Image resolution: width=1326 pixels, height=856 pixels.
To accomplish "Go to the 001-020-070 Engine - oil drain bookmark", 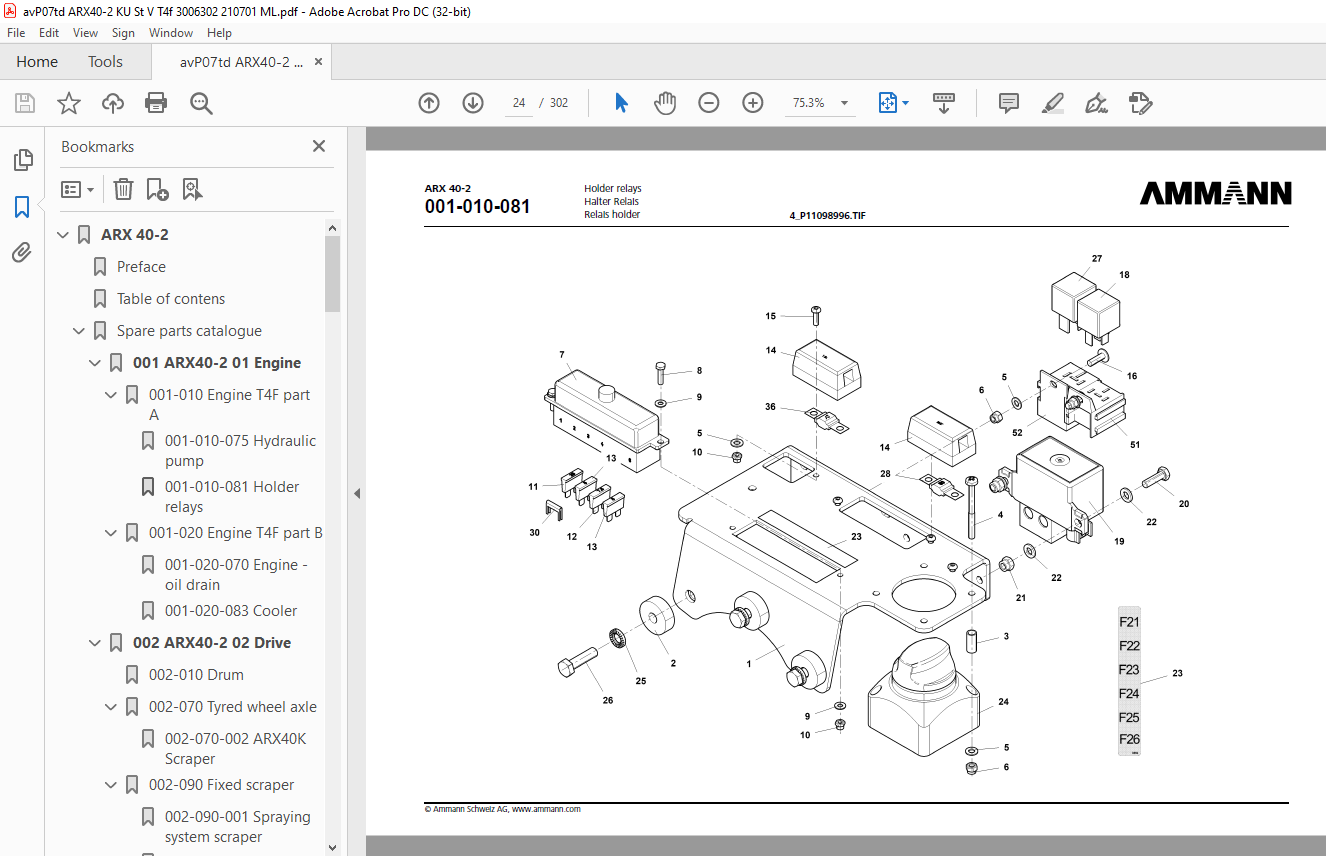I will pos(236,575).
